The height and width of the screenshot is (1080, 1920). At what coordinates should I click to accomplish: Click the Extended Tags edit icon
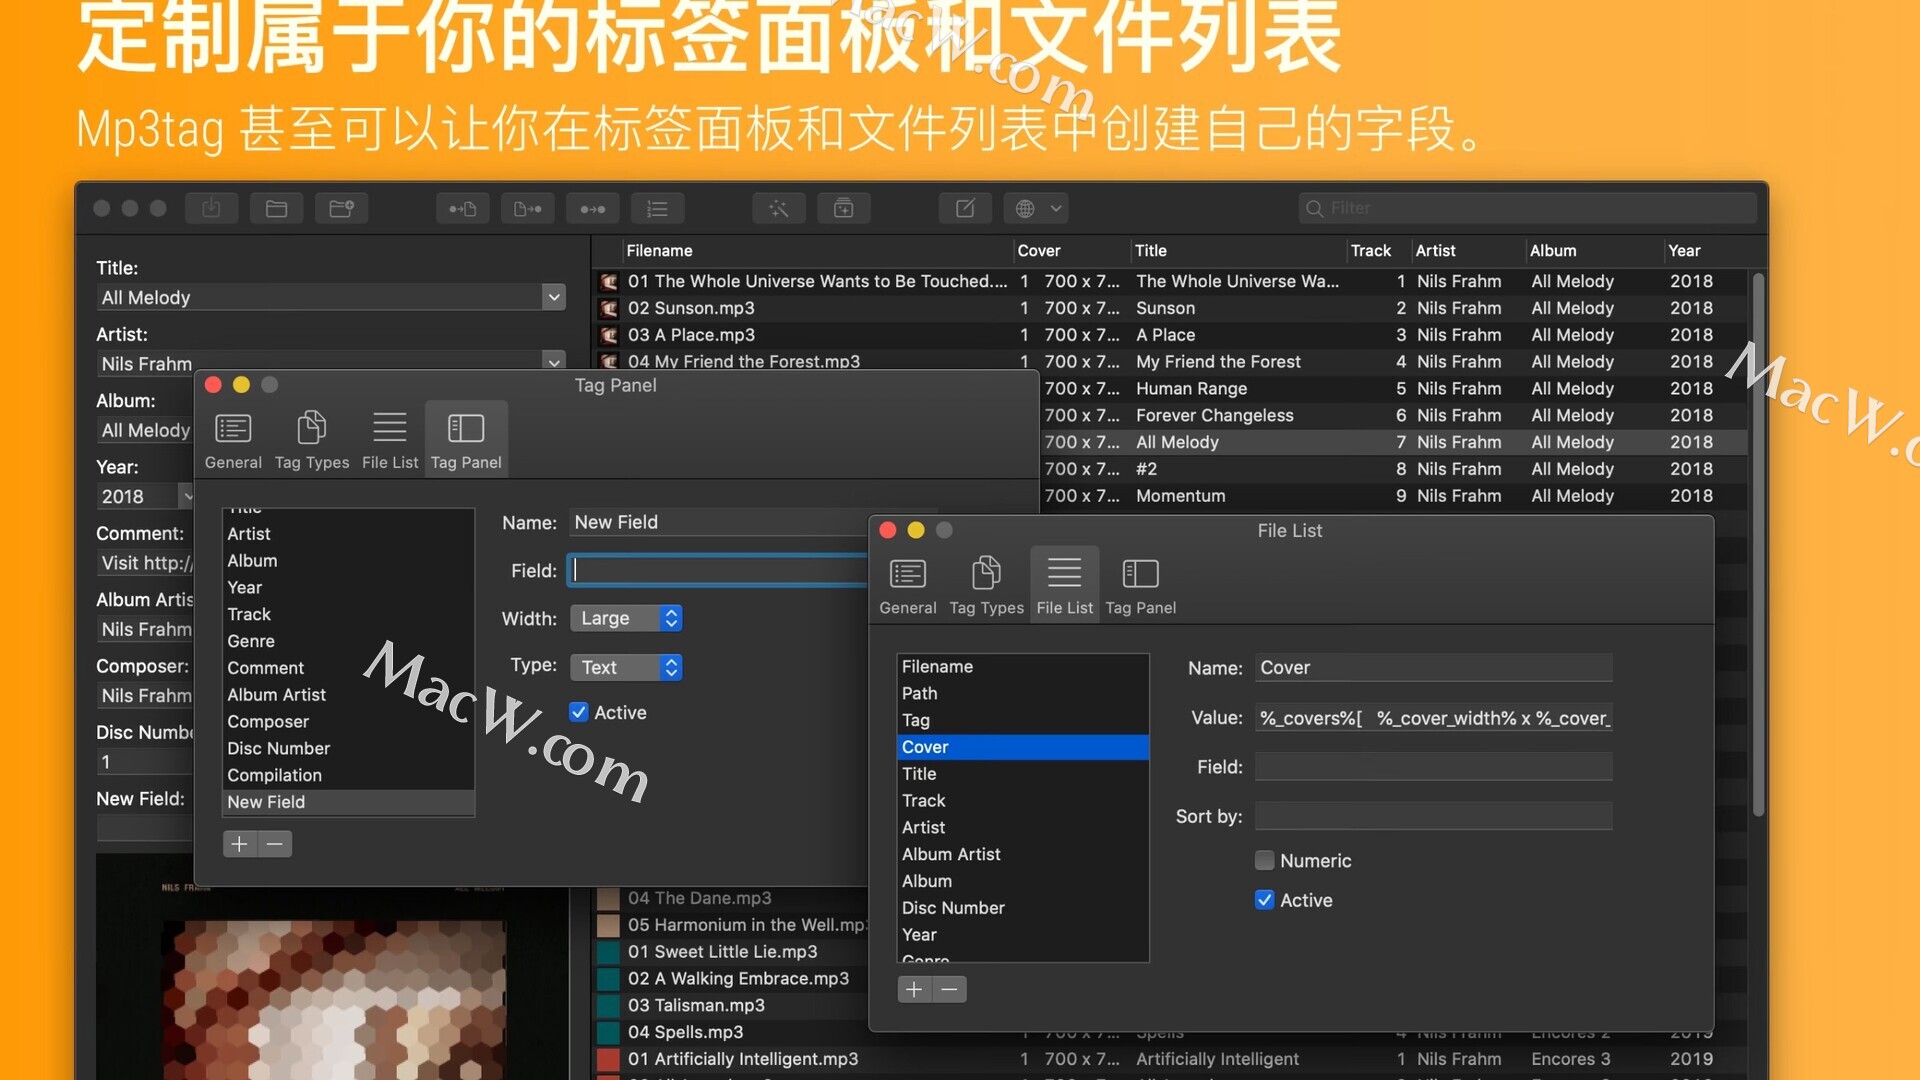(965, 208)
